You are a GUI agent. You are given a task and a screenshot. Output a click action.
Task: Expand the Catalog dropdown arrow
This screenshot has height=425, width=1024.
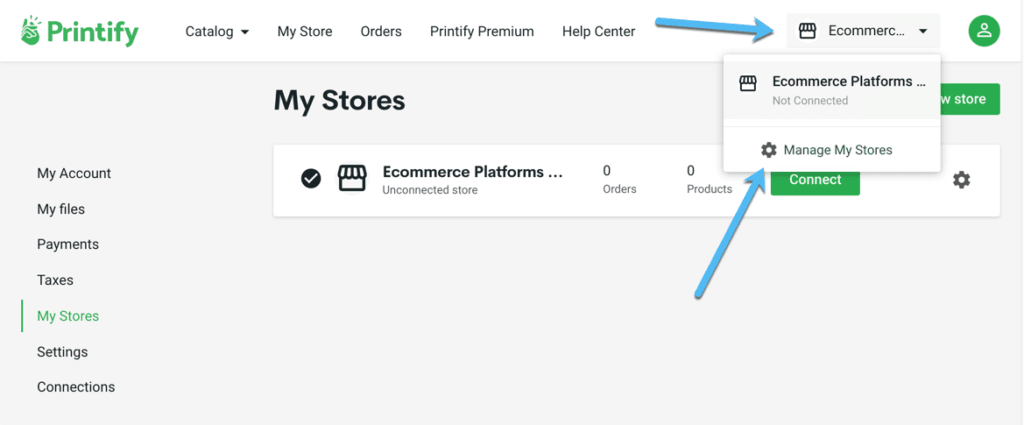tap(245, 31)
